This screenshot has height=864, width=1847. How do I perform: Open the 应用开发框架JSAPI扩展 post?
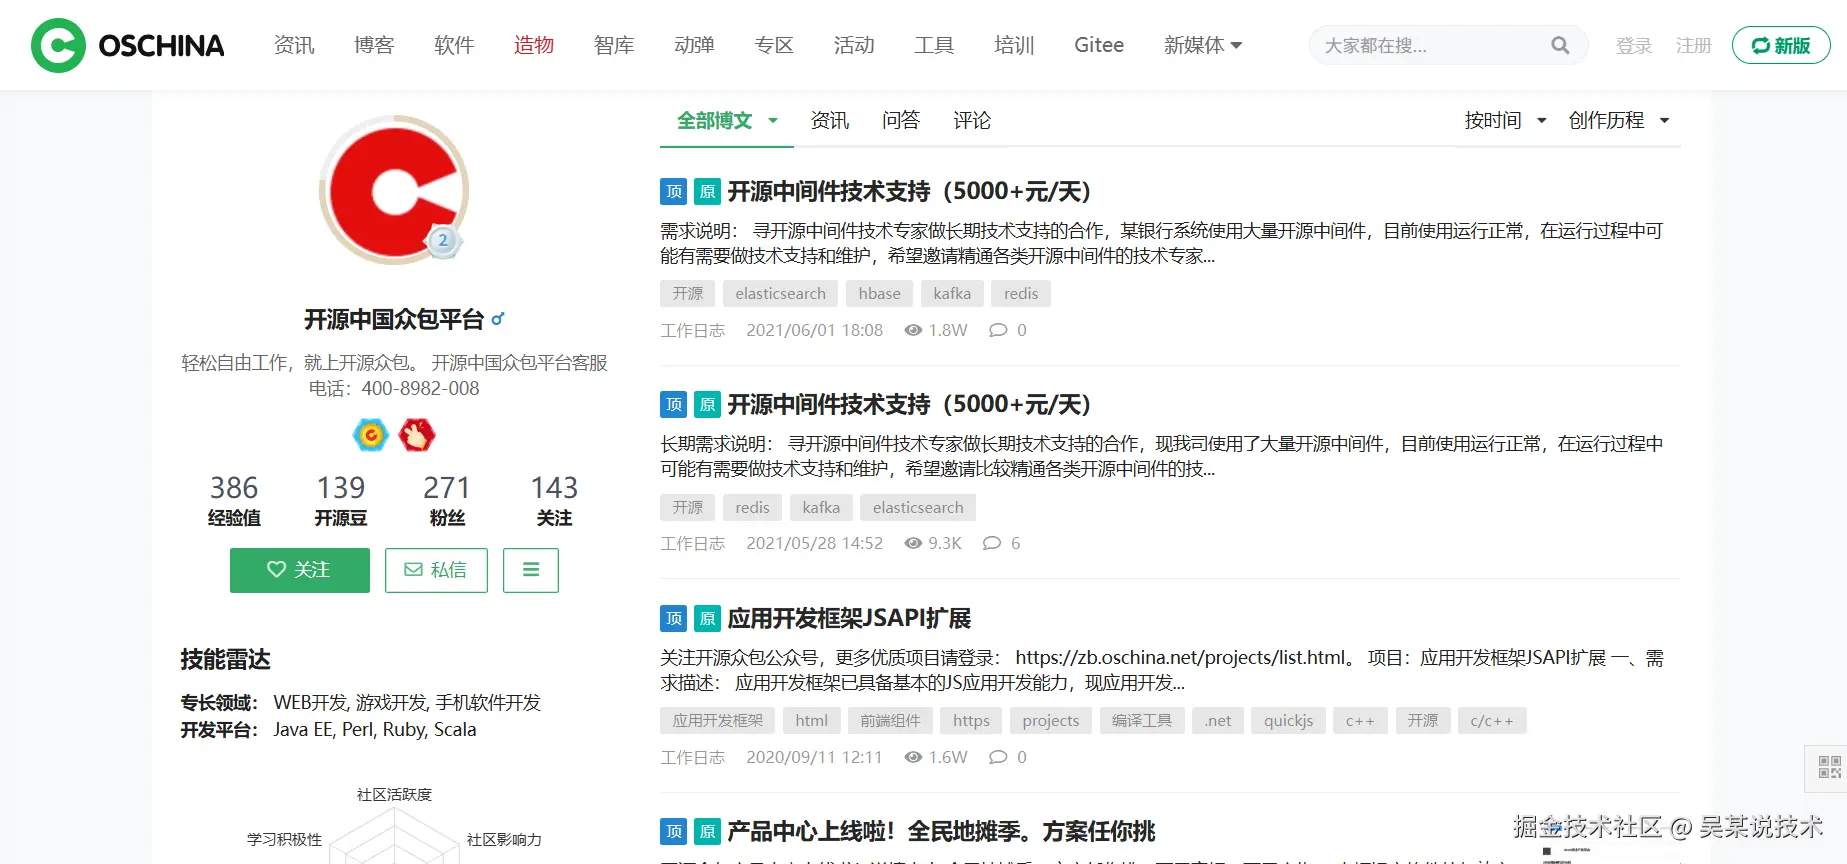tap(849, 618)
